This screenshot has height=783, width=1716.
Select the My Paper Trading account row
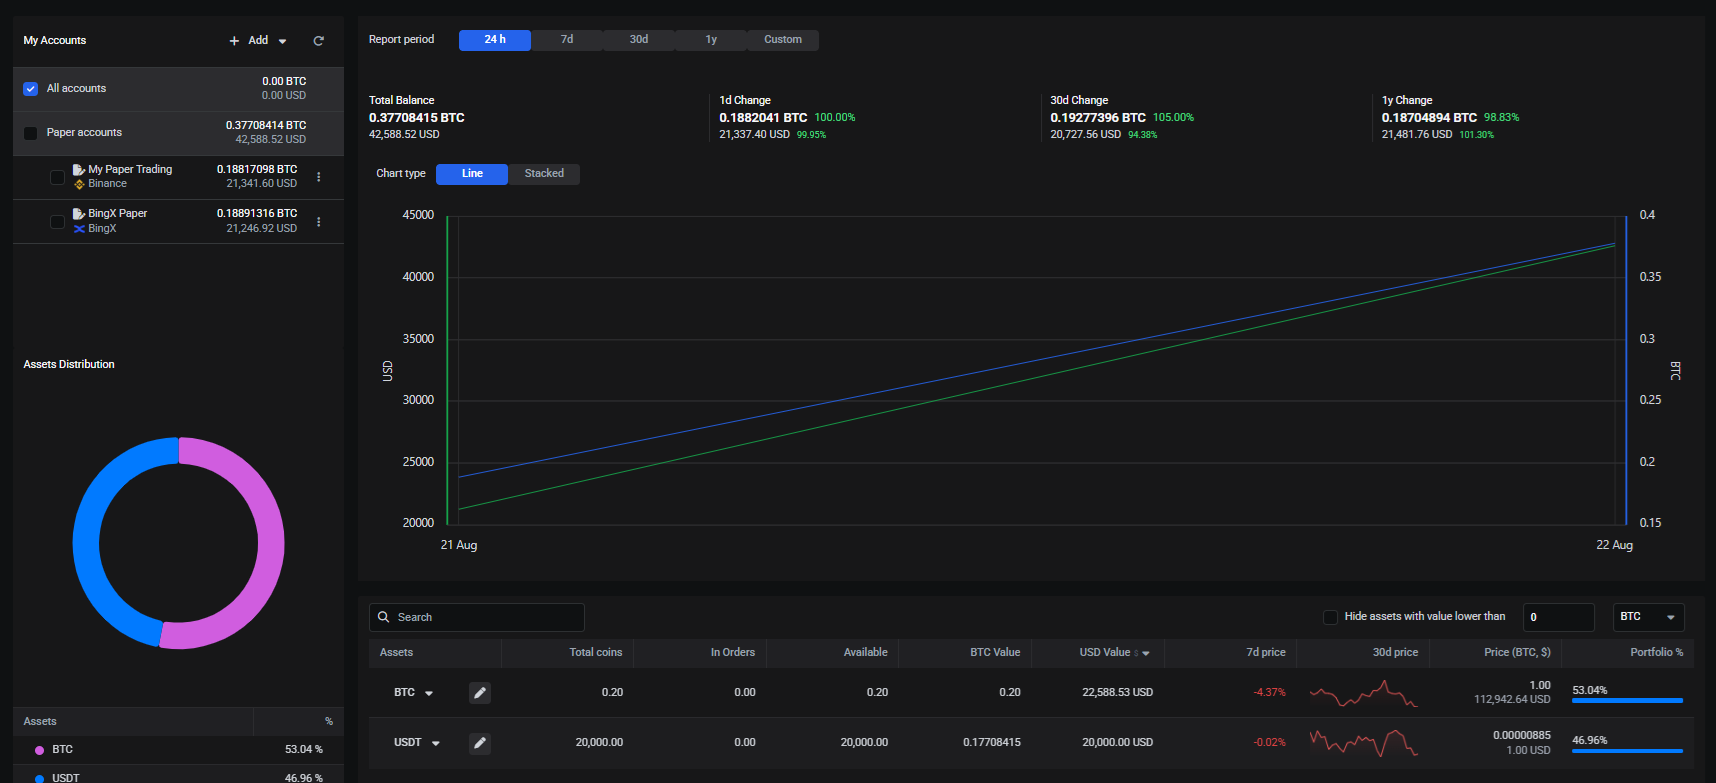tap(178, 177)
